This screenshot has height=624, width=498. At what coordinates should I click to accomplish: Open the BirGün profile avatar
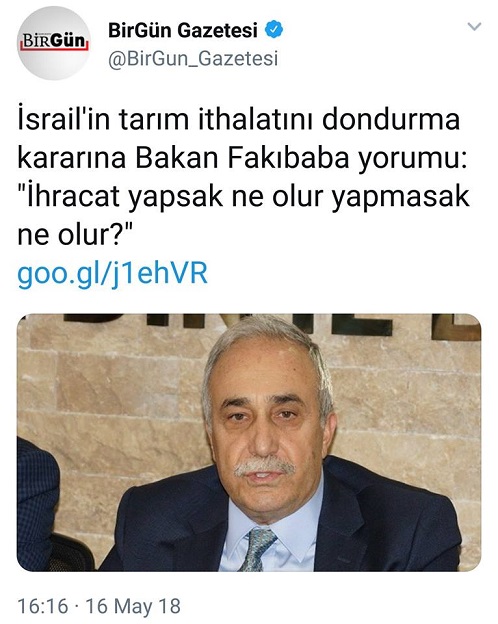[55, 43]
